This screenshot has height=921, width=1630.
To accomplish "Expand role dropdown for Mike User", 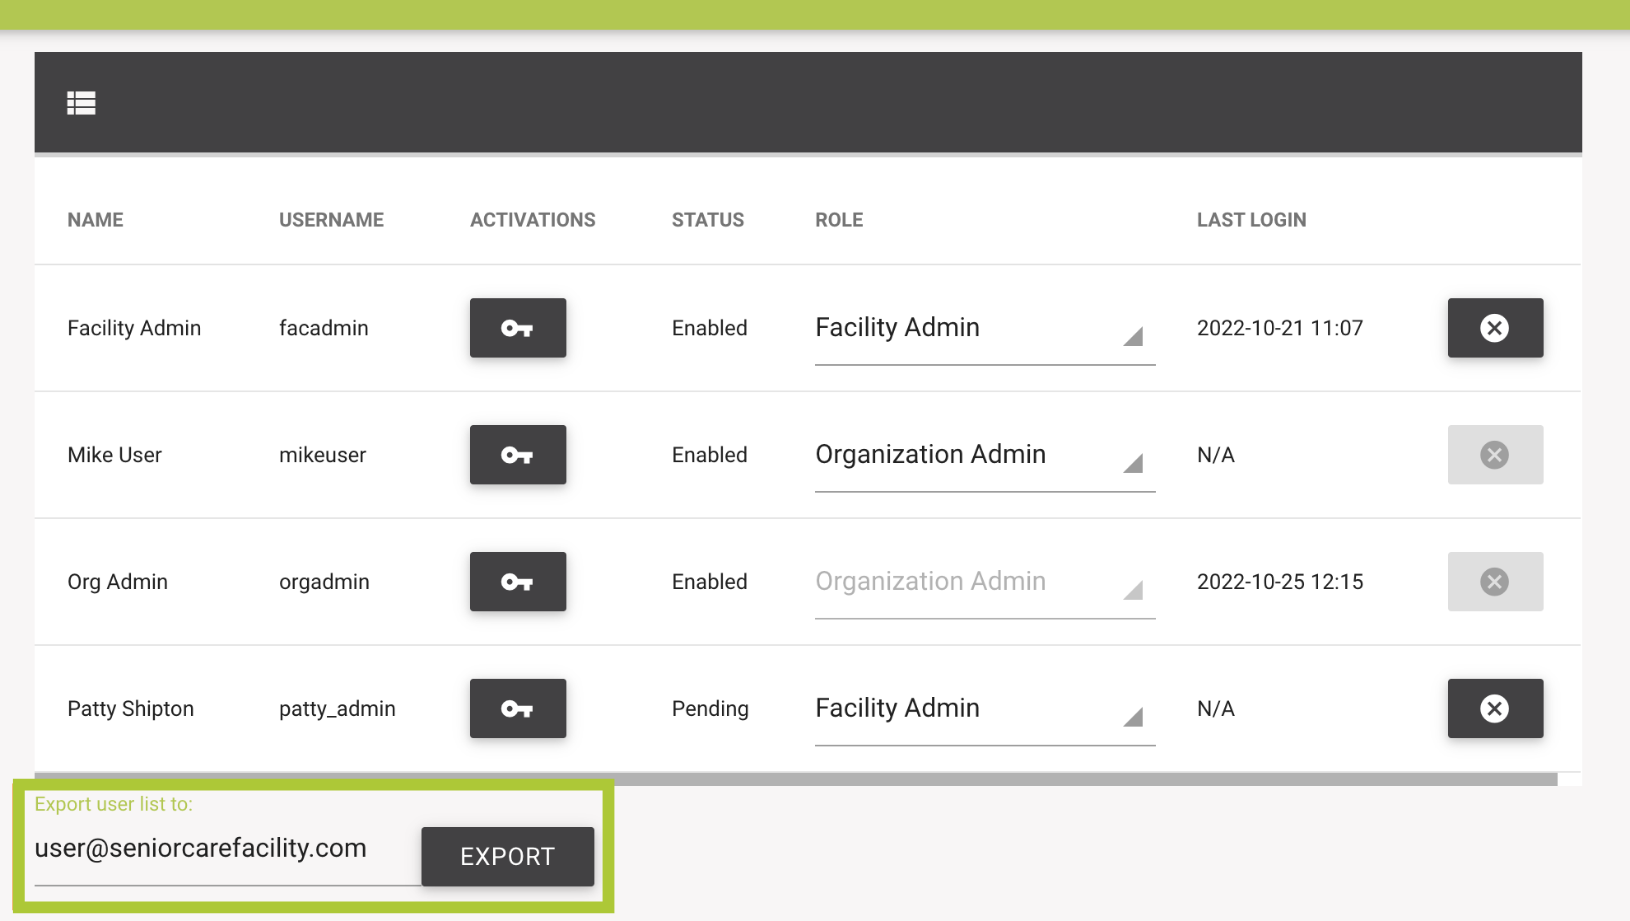I will (984, 456).
